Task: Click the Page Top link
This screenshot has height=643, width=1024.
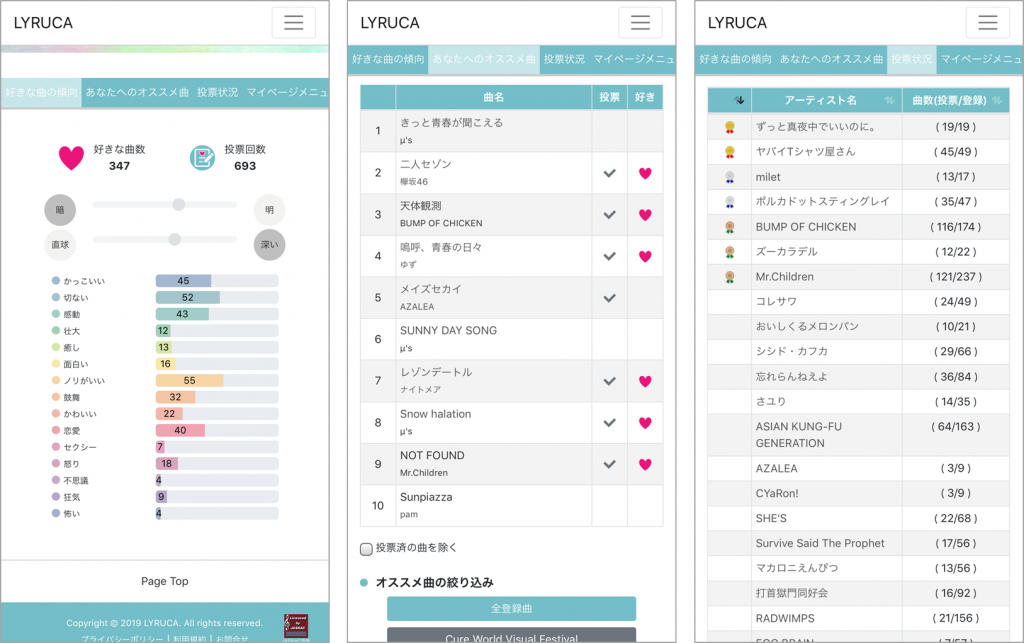Action: tap(165, 580)
